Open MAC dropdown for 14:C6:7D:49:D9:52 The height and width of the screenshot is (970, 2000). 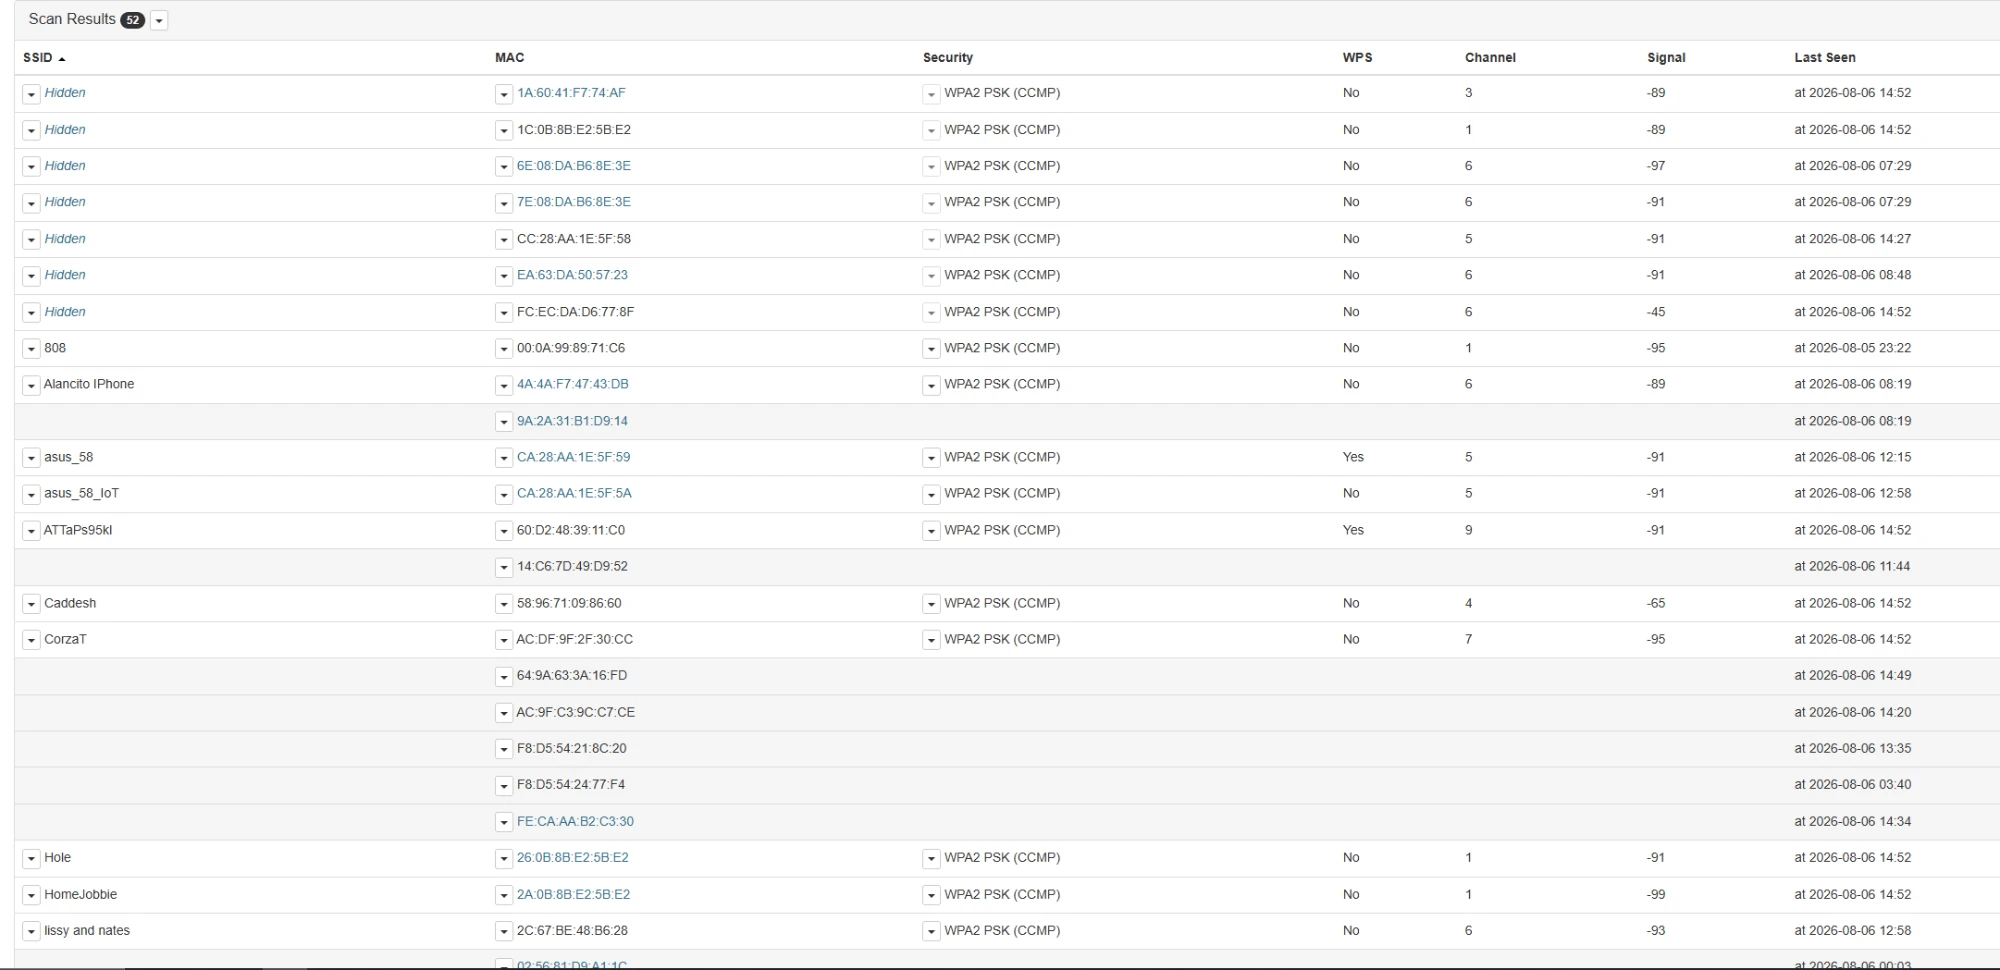click(x=504, y=567)
